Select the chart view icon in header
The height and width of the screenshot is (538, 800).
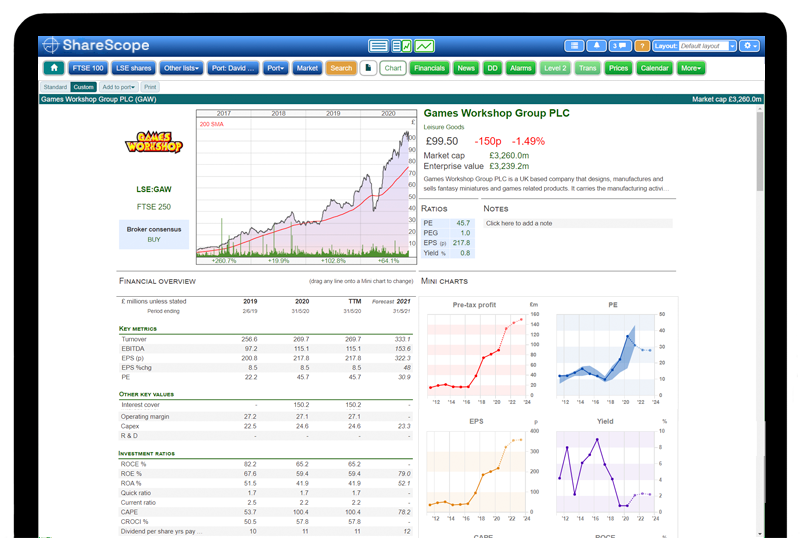tap(425, 46)
